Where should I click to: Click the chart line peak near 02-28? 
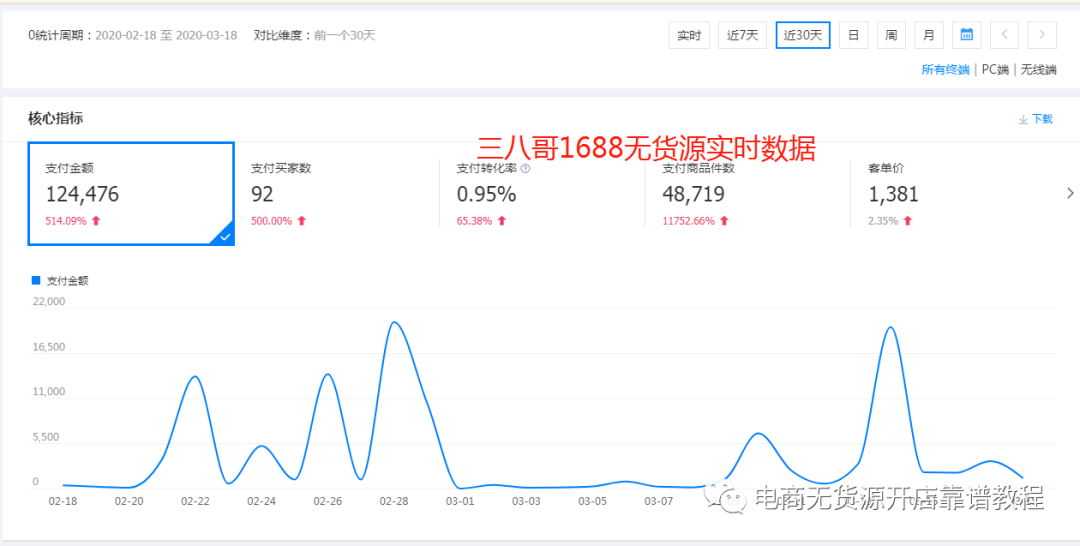[x=393, y=322]
